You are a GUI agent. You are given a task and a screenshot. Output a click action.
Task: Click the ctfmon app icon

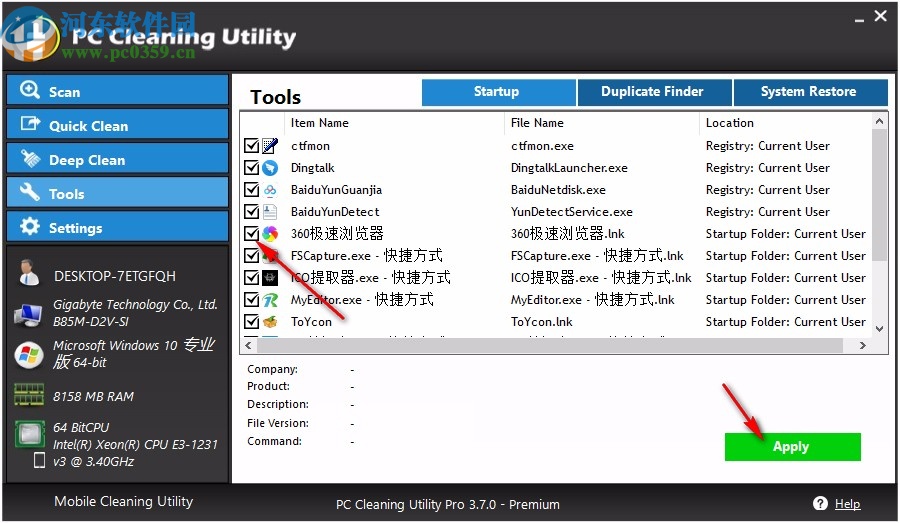pos(270,146)
